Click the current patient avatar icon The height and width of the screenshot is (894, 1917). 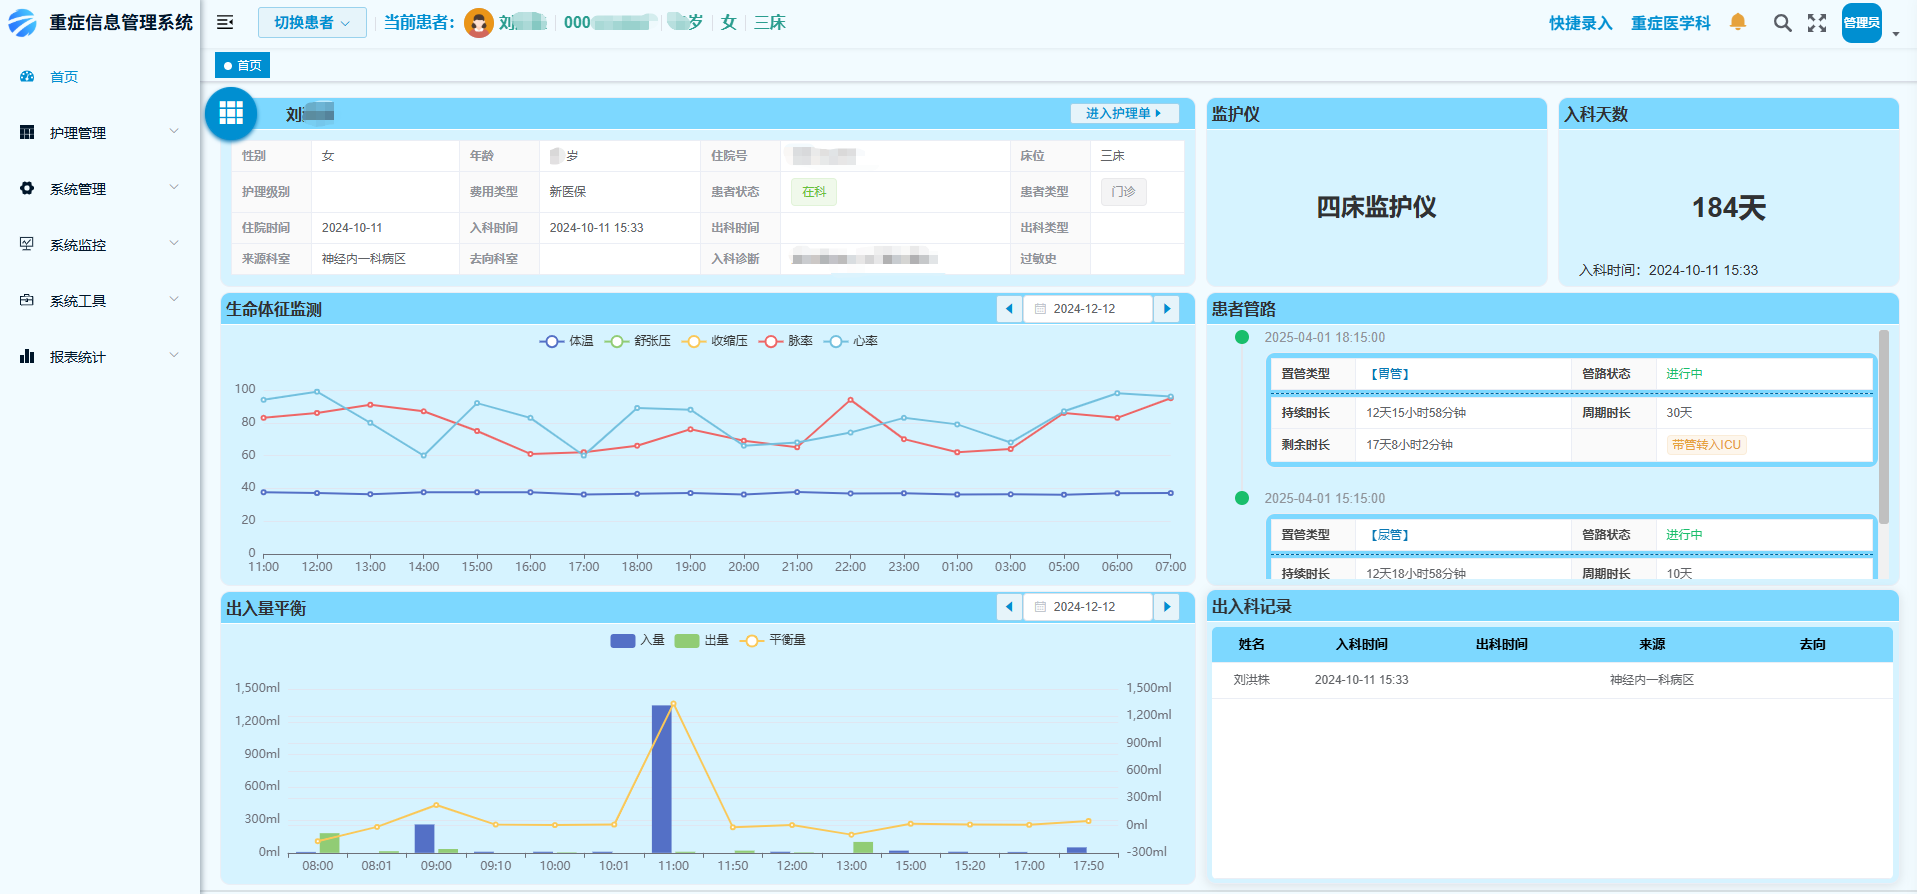pos(479,22)
